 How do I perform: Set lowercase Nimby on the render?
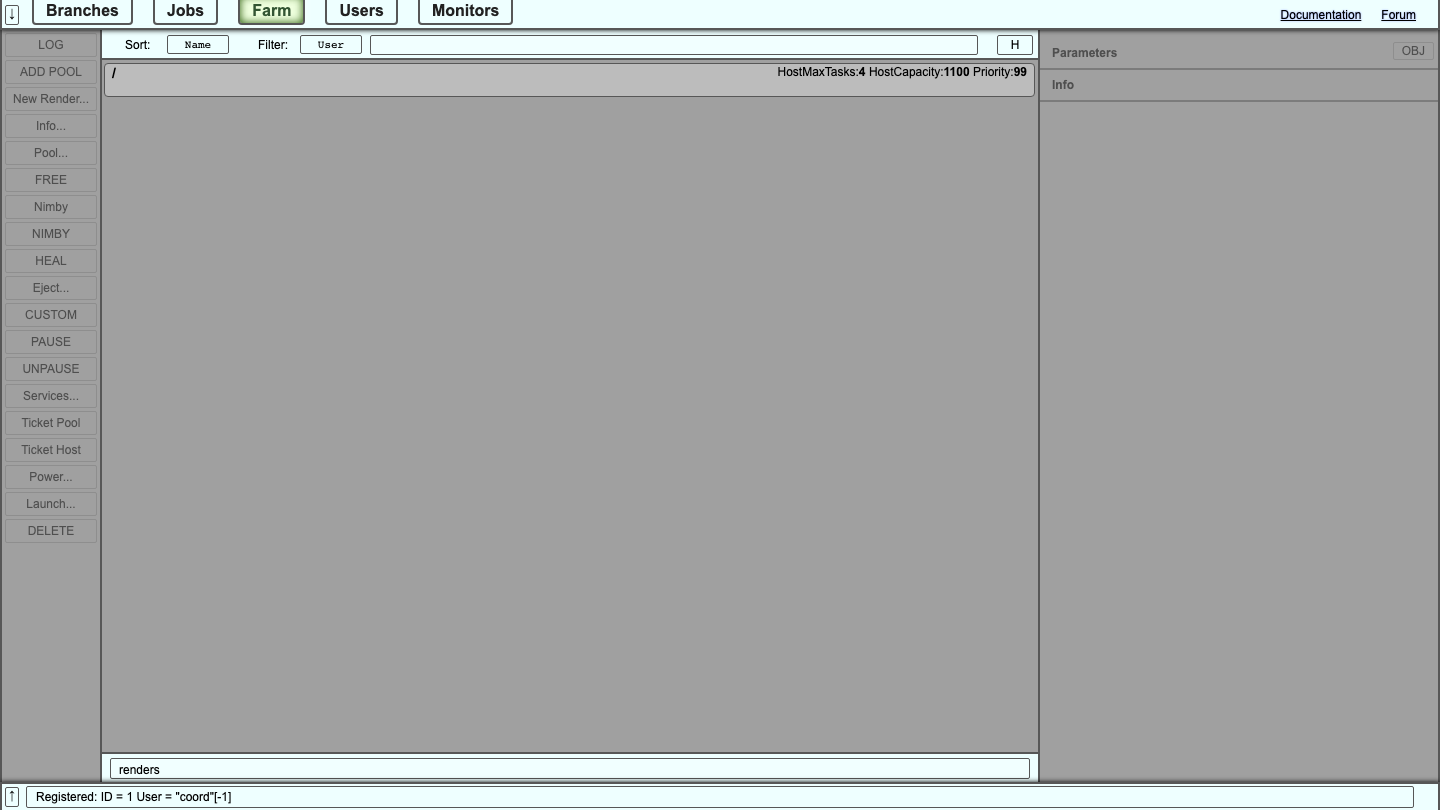point(51,207)
